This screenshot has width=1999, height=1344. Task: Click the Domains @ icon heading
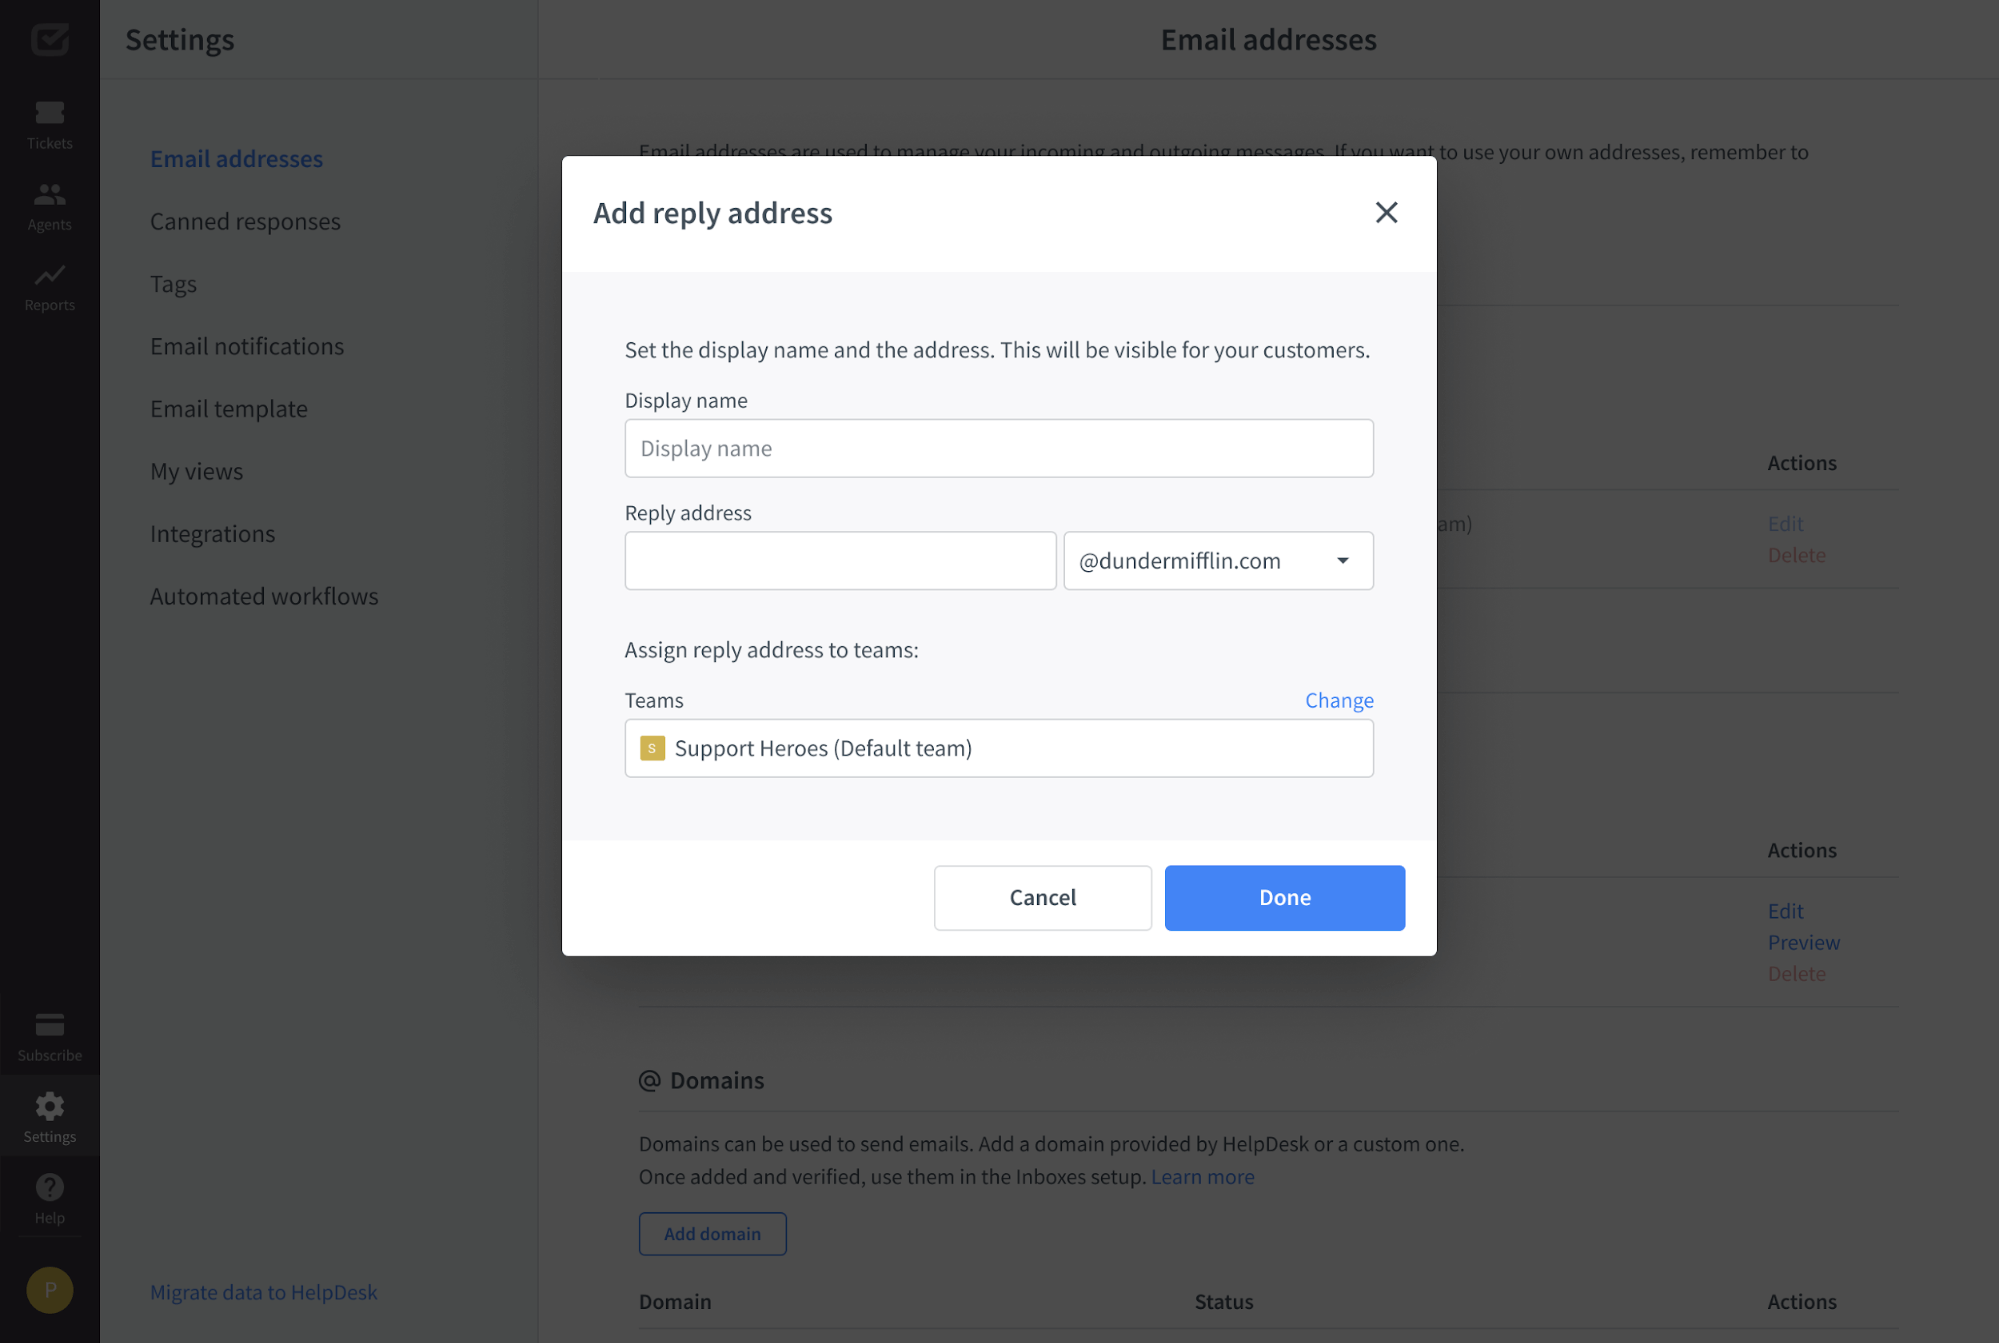[x=651, y=1080]
